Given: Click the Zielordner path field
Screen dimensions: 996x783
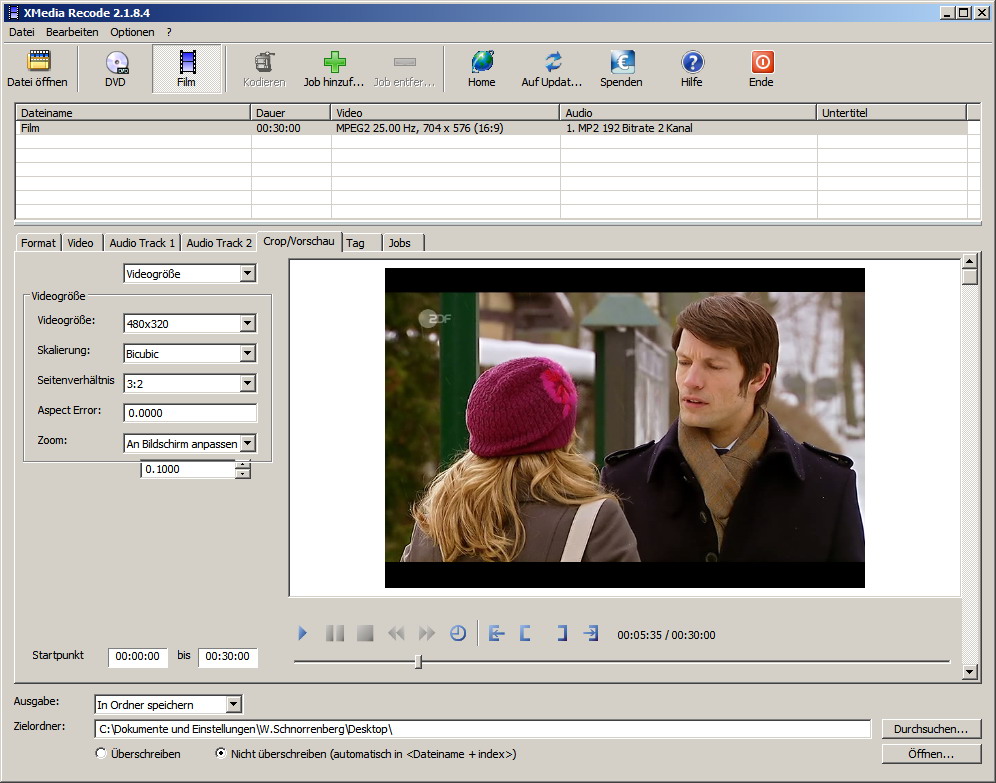Looking at the screenshot, I should [483, 729].
